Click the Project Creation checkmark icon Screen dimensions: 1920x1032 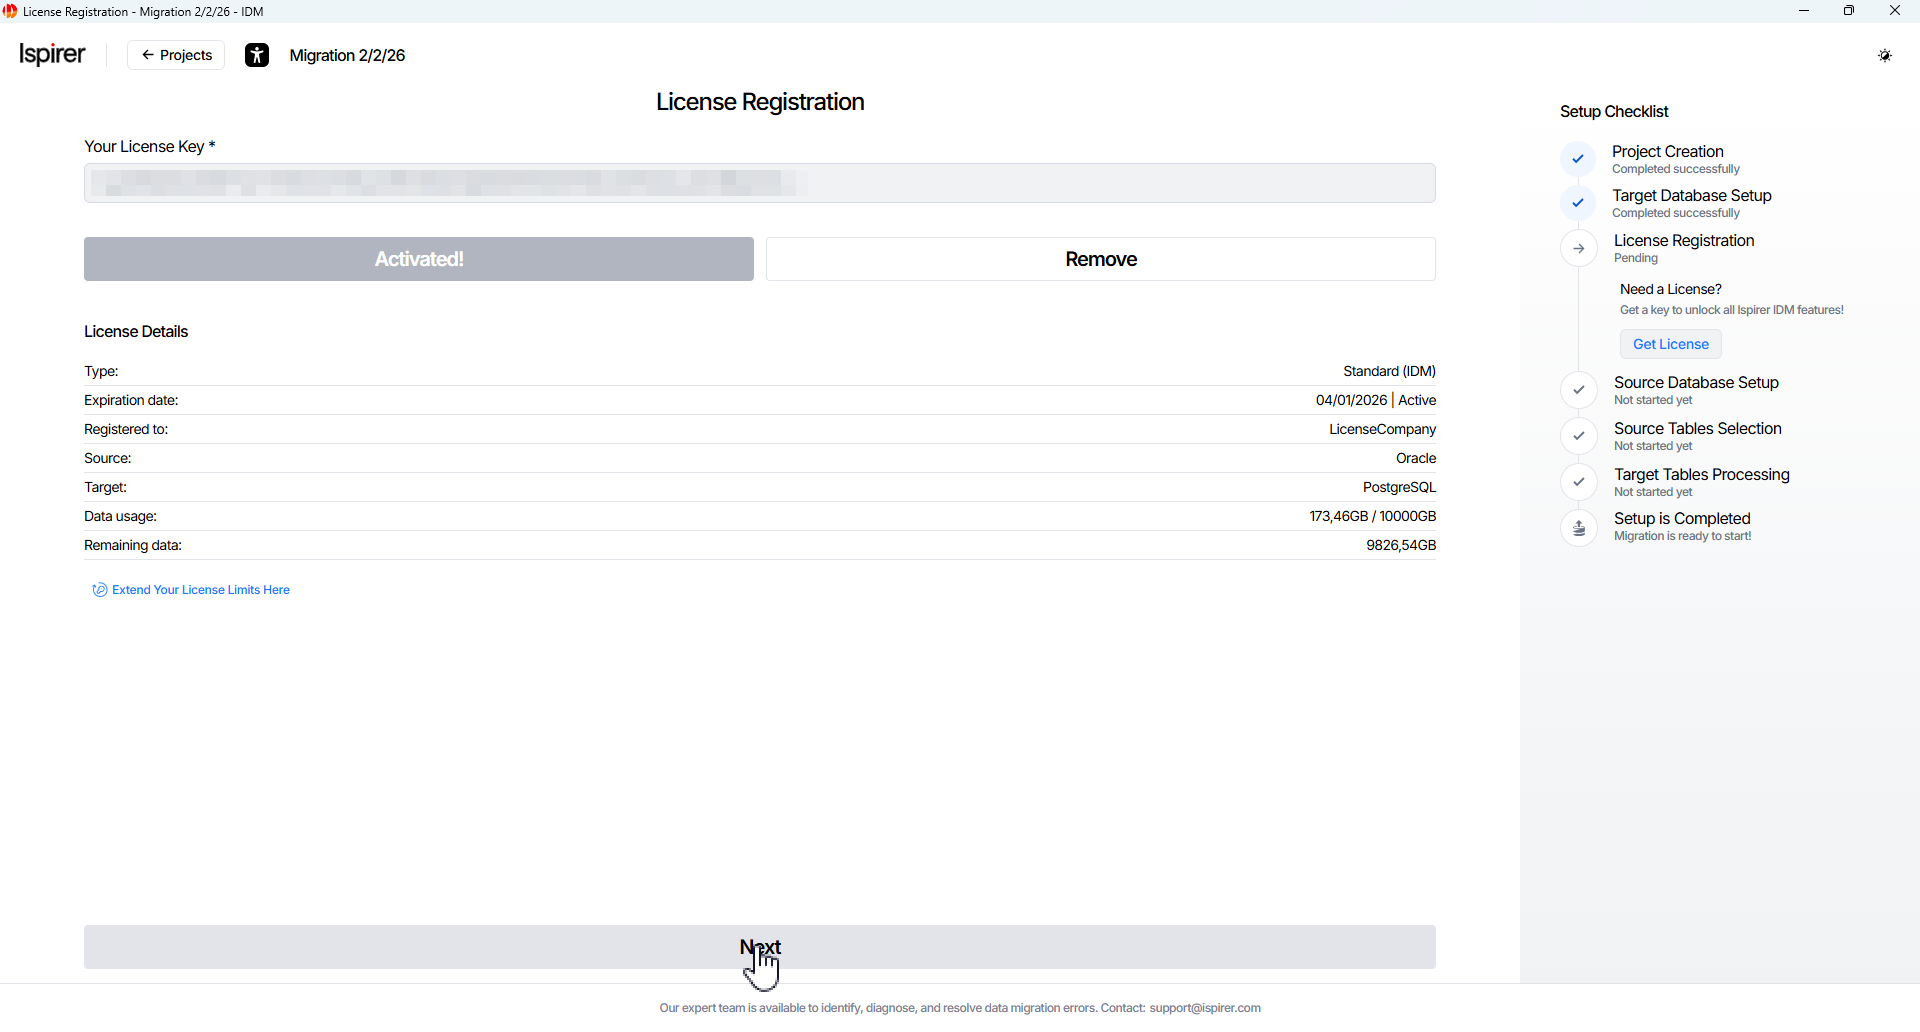pyautogui.click(x=1578, y=159)
